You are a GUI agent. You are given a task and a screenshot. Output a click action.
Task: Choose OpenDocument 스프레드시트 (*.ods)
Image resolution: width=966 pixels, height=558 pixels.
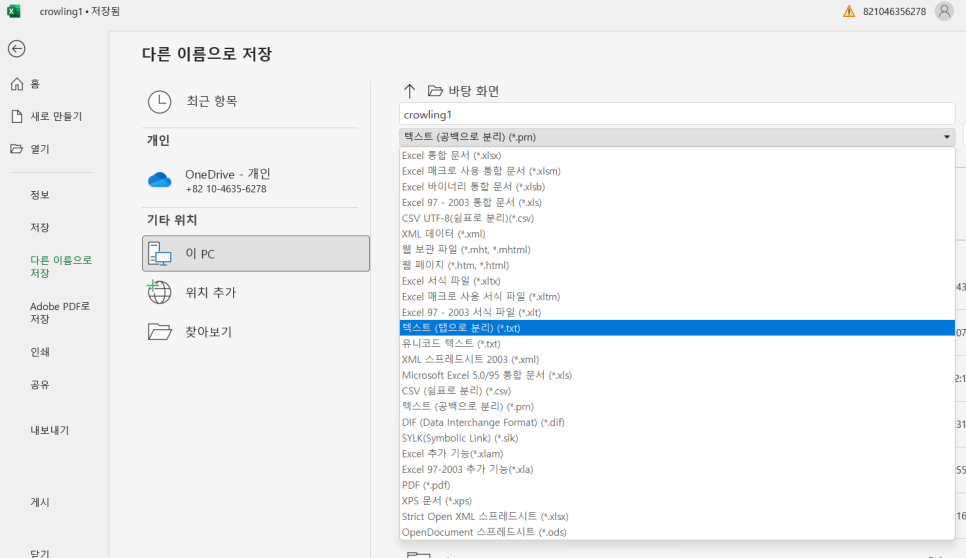tap(677, 532)
